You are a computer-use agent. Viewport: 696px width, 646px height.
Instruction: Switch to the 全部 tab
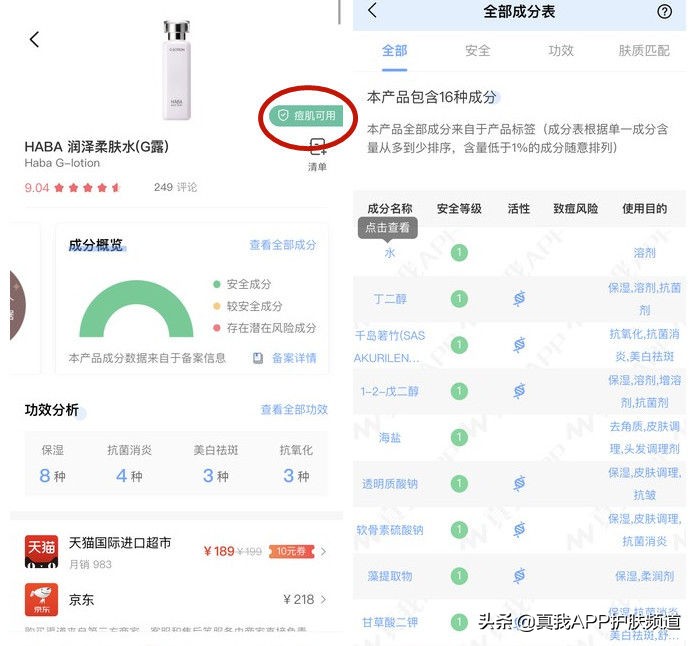(x=395, y=51)
